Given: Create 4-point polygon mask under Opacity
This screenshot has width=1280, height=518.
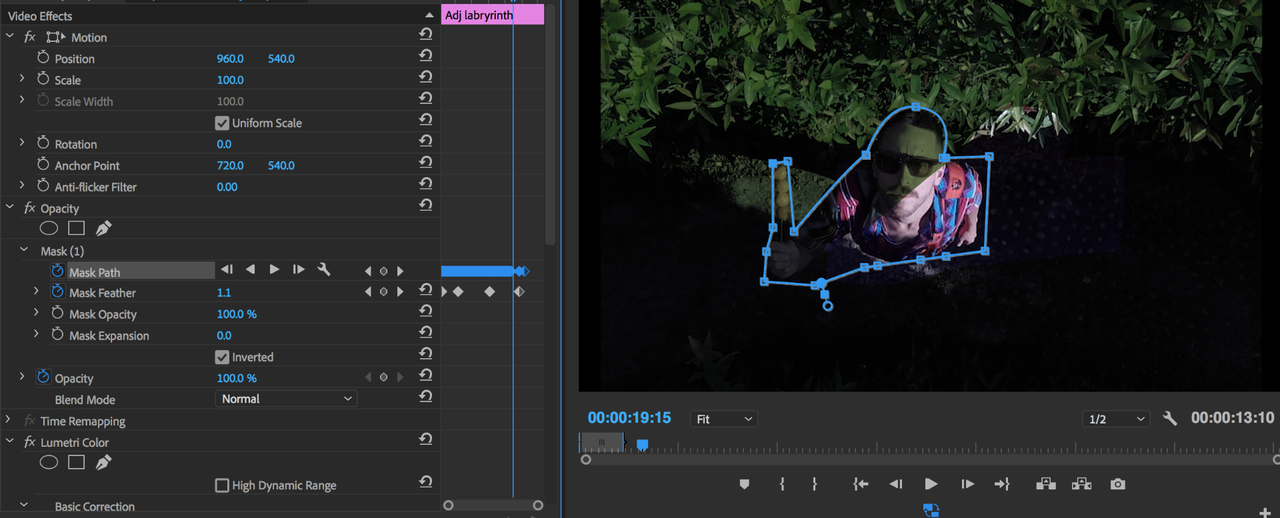Looking at the screenshot, I should pos(76,228).
